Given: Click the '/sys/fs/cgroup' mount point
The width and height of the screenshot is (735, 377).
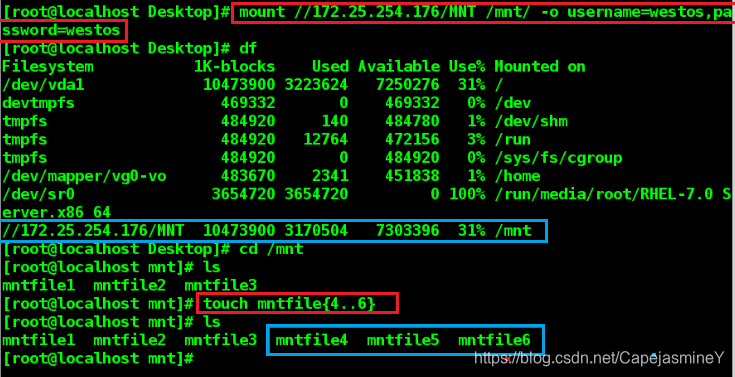Looking at the screenshot, I should (x=558, y=158).
